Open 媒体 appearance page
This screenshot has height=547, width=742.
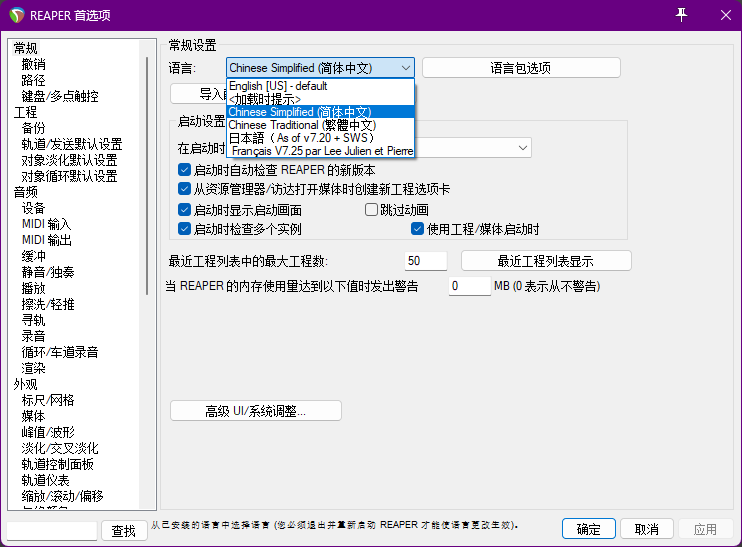click(34, 416)
